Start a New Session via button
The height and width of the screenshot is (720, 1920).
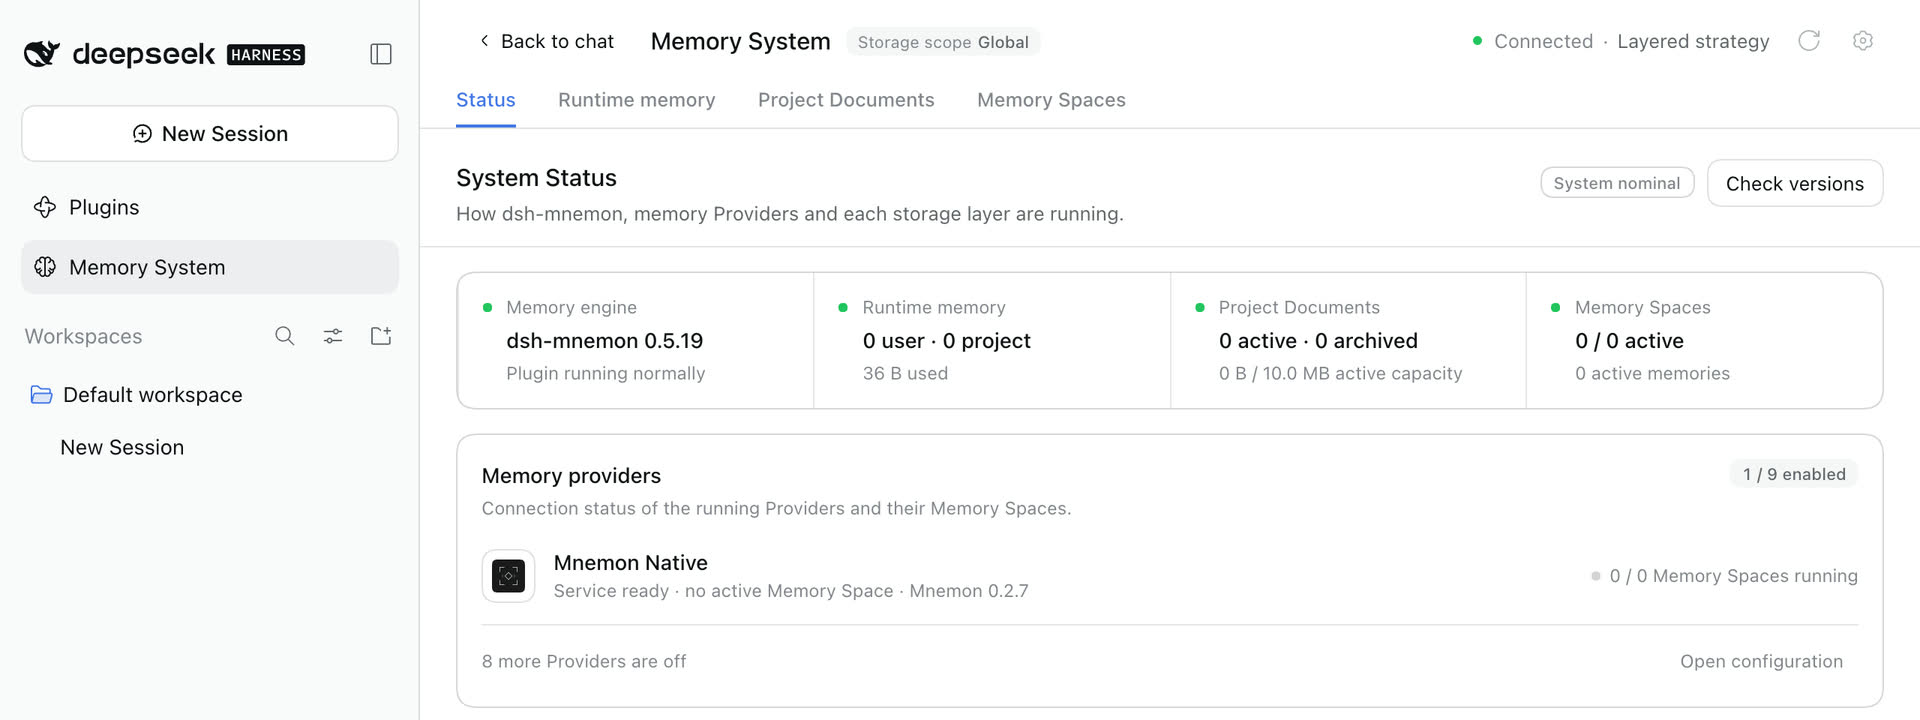(x=210, y=134)
